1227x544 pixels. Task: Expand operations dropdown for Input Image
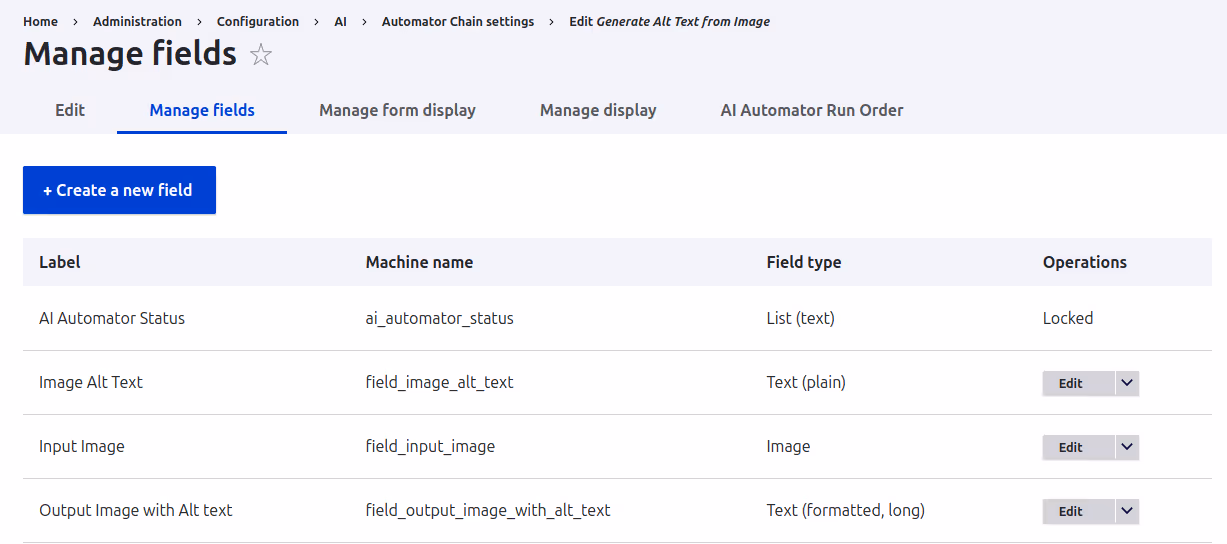click(x=1127, y=447)
